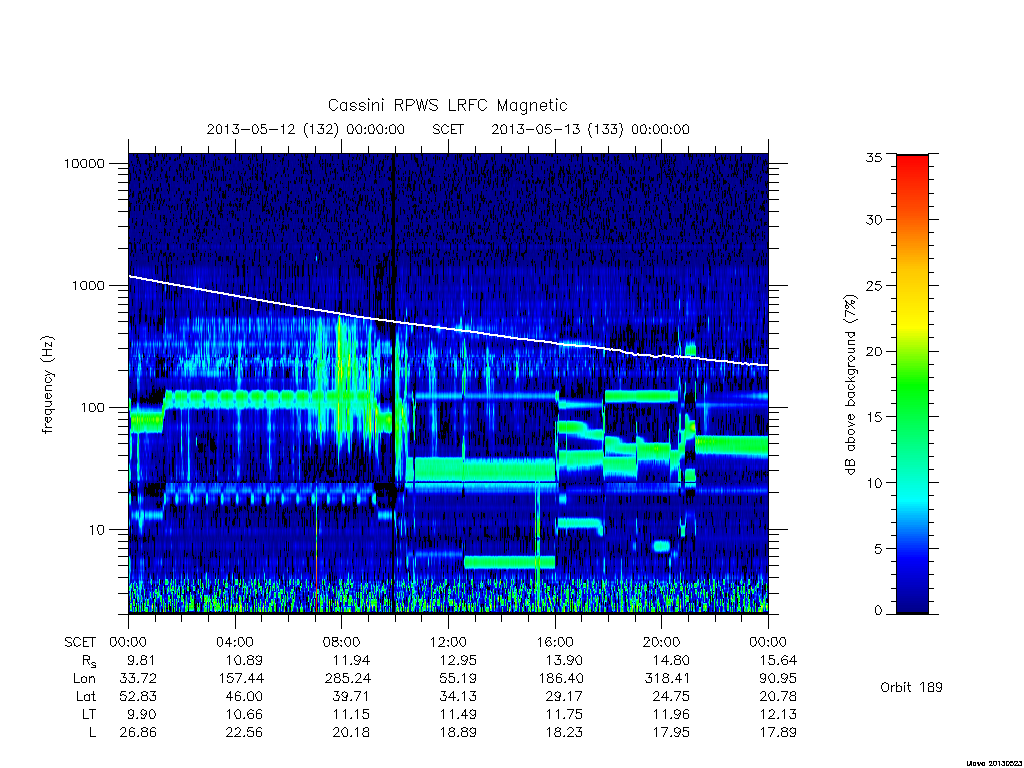
Task: Click the Lat value 52.83
Action: click(138, 696)
